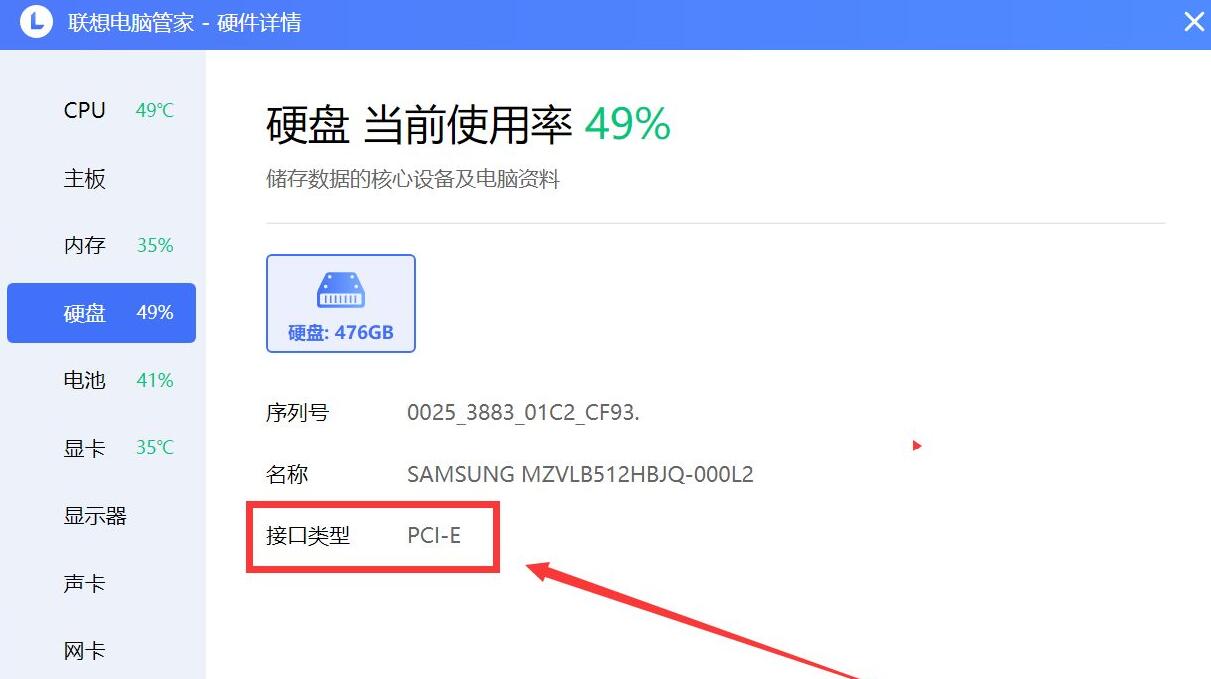
Task: Go to 显示器 monitor tab
Action: pos(101,516)
